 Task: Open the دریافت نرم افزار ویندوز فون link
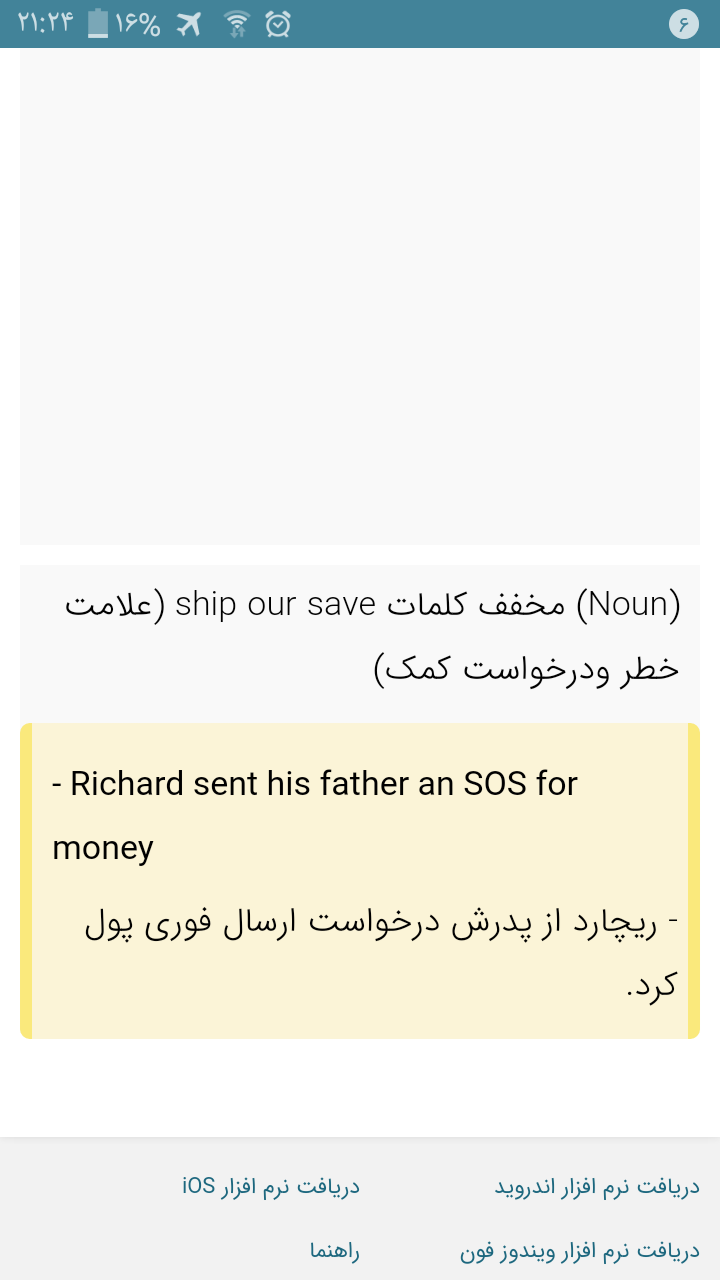point(579,1251)
